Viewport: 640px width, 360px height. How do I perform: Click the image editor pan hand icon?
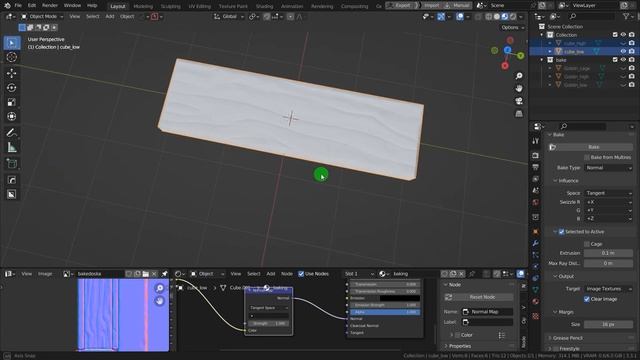(160, 301)
